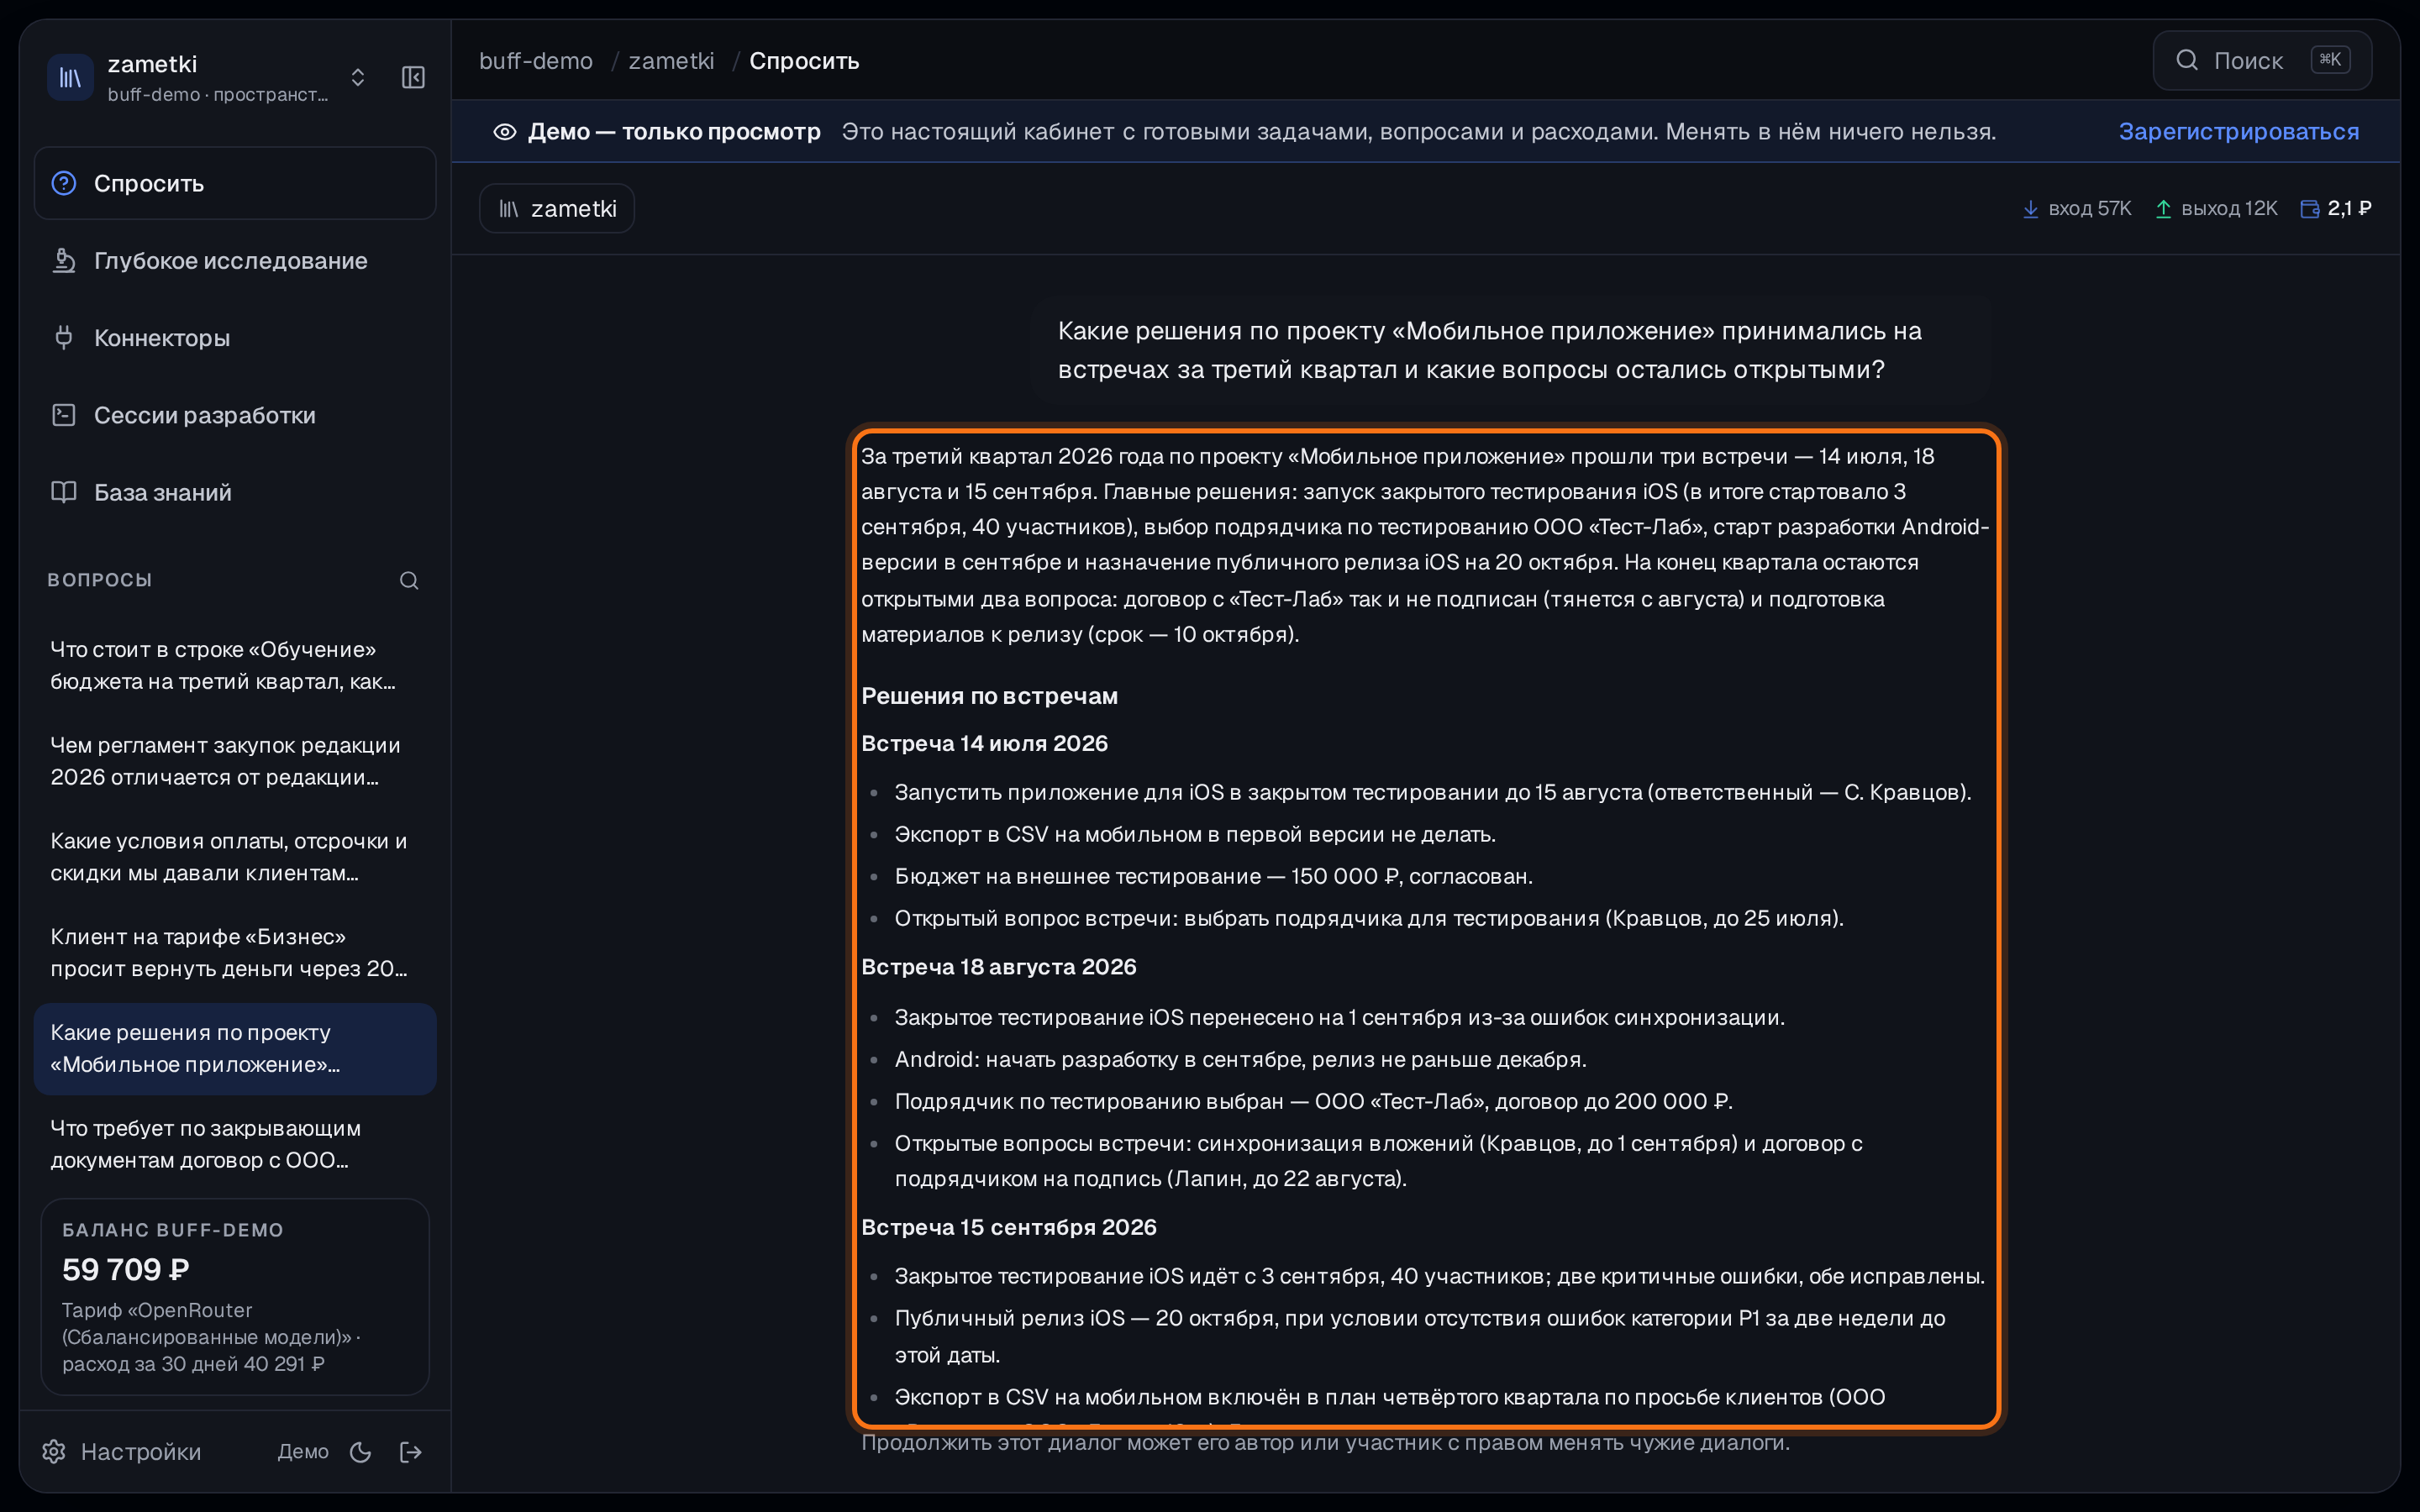
Task: Click the cost 2,1 ₽ wallet indicator
Action: click(x=2336, y=208)
